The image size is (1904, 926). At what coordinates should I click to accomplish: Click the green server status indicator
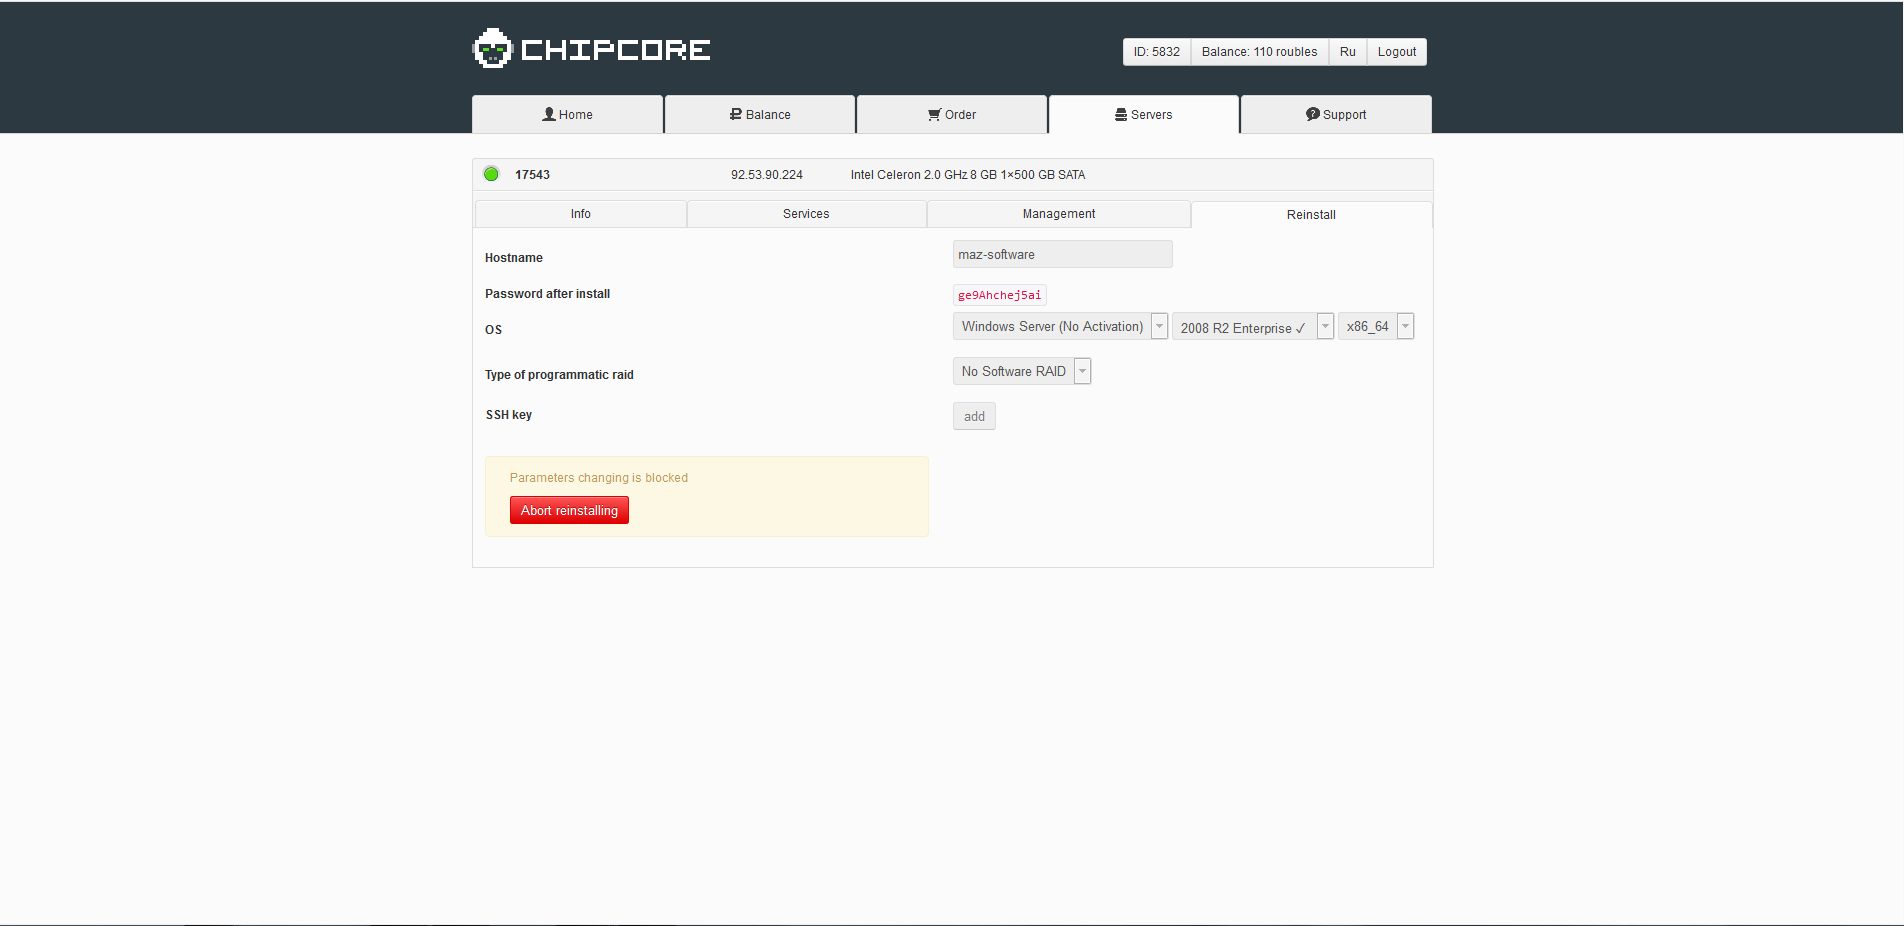pyautogui.click(x=491, y=174)
